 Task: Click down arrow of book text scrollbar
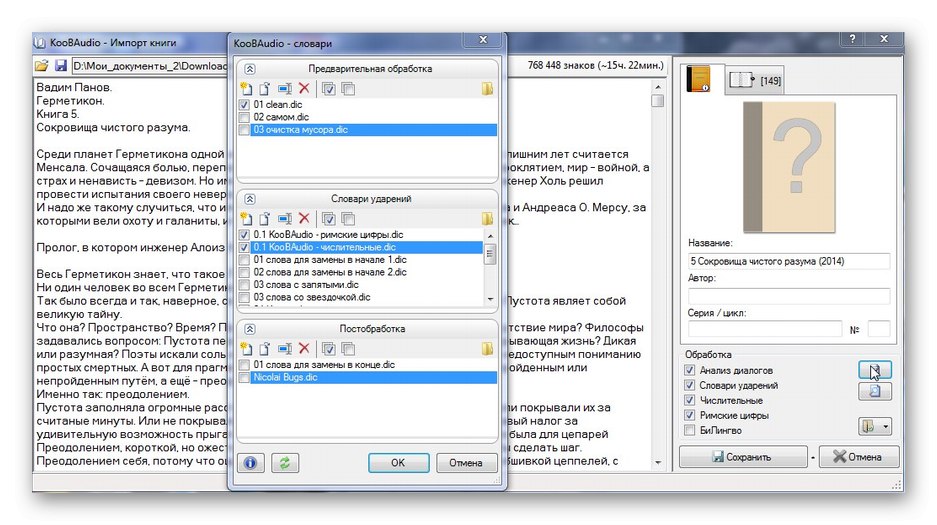point(658,463)
